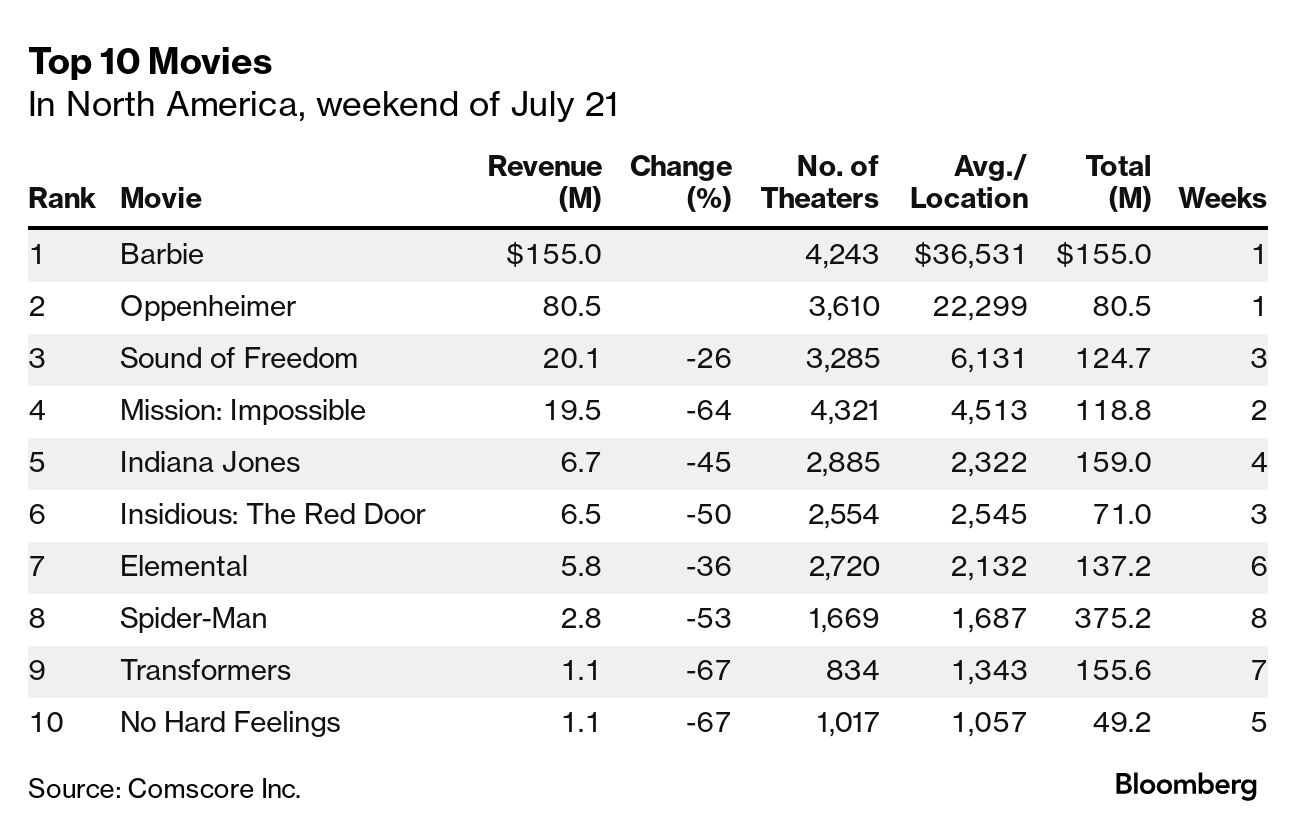Click the subtitle In North America text
1296x830 pixels.
point(323,104)
